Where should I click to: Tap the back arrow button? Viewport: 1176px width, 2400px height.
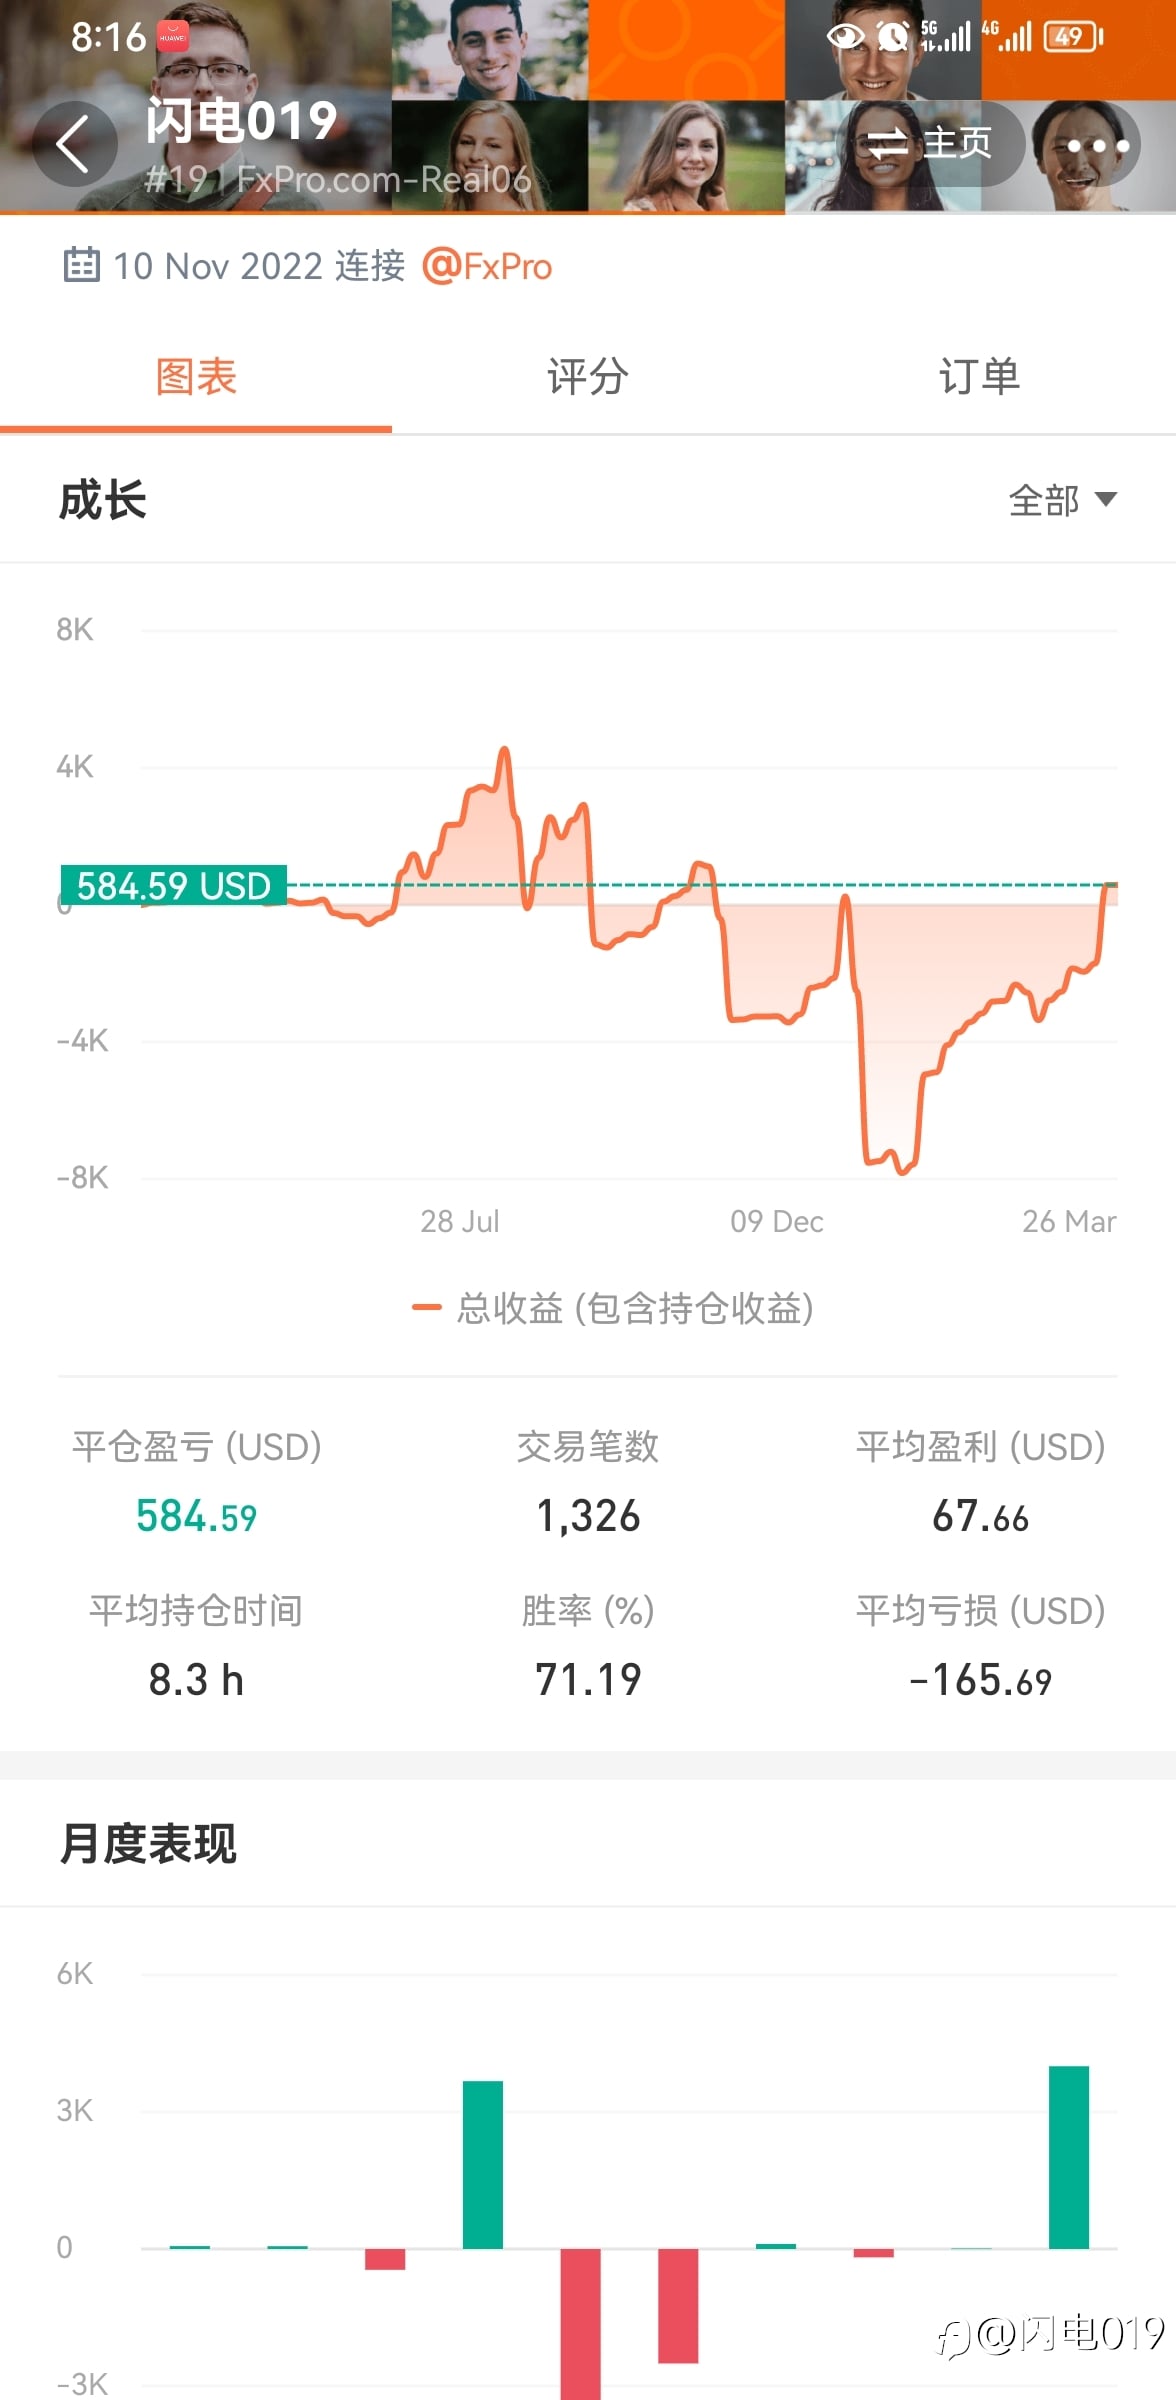pos(74,144)
